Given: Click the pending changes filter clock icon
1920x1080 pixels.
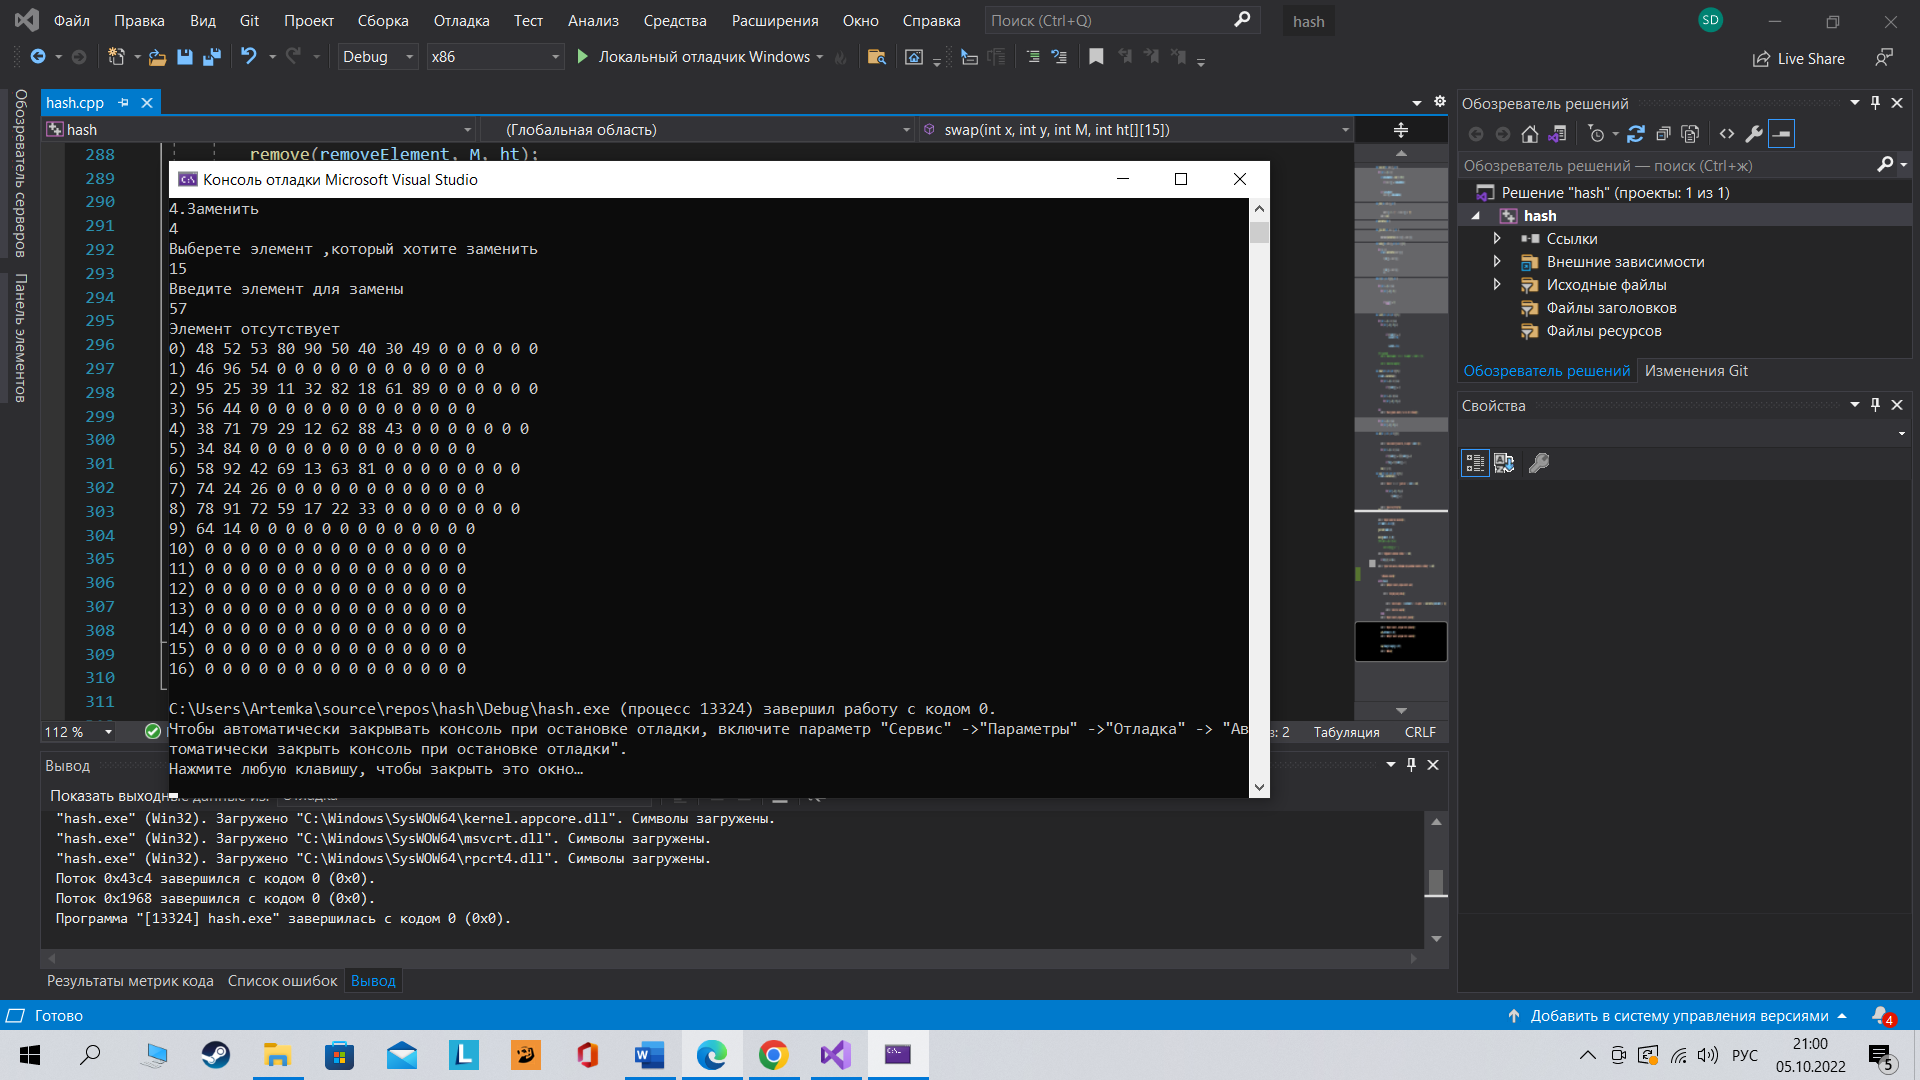Looking at the screenshot, I should [1597, 134].
